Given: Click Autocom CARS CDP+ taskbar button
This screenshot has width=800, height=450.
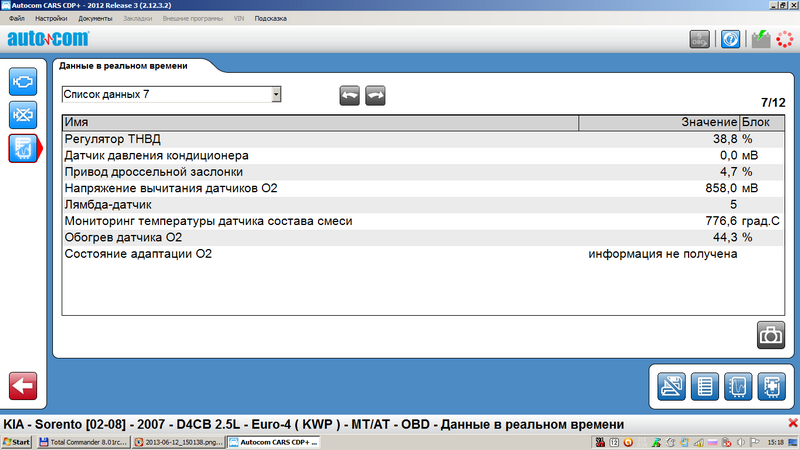Looking at the screenshot, I should pyautogui.click(x=273, y=442).
